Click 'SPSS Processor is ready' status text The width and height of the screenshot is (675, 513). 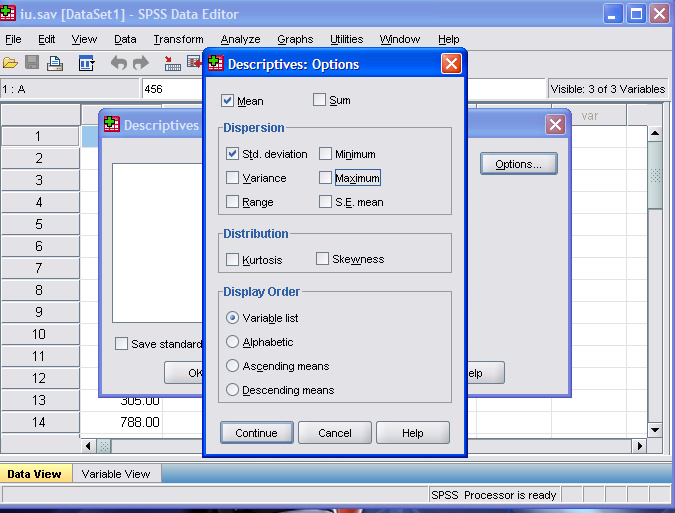[494, 495]
